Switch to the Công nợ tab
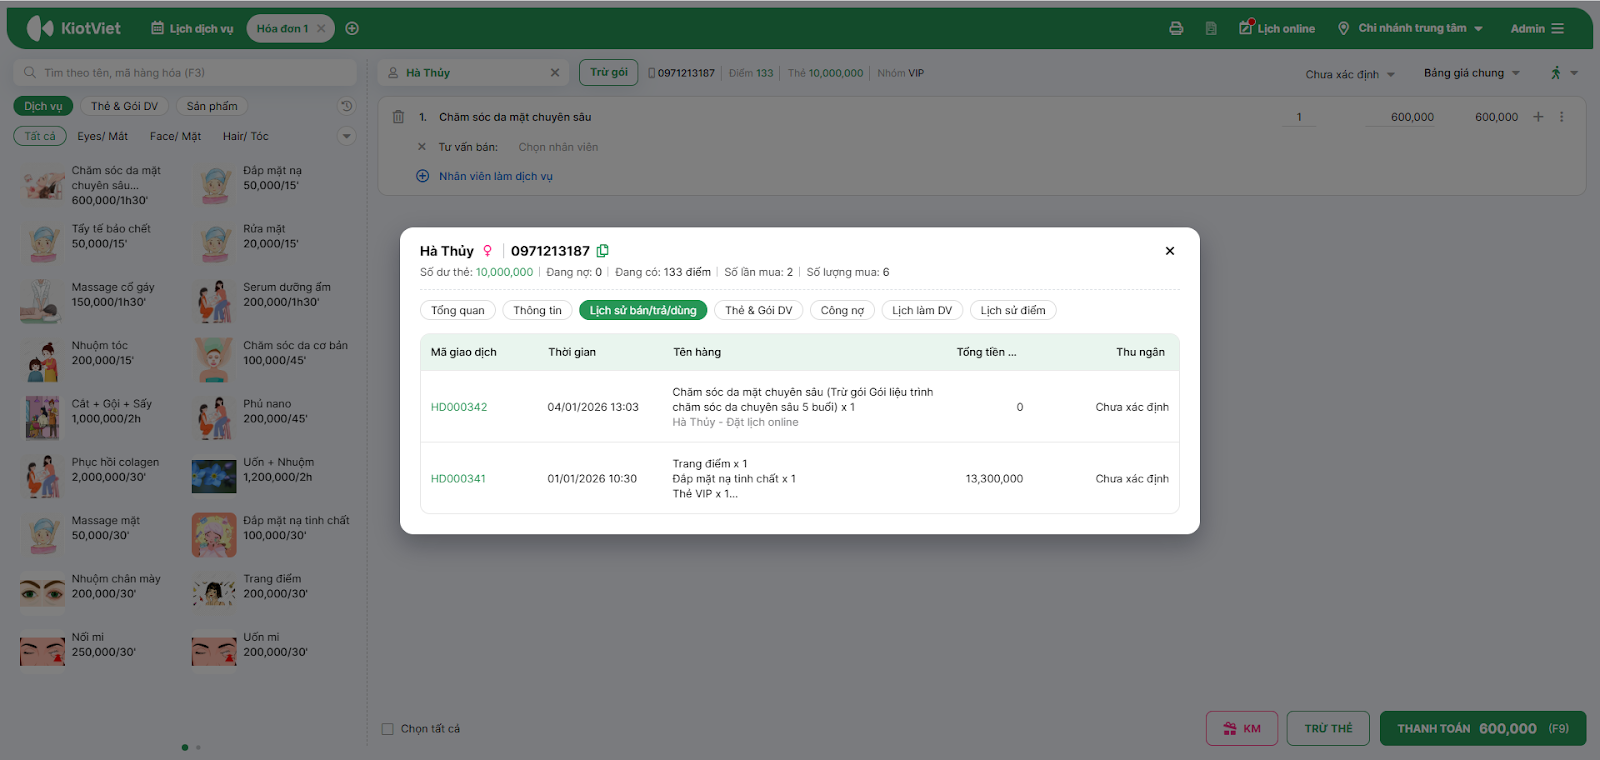The image size is (1600, 760). click(842, 310)
